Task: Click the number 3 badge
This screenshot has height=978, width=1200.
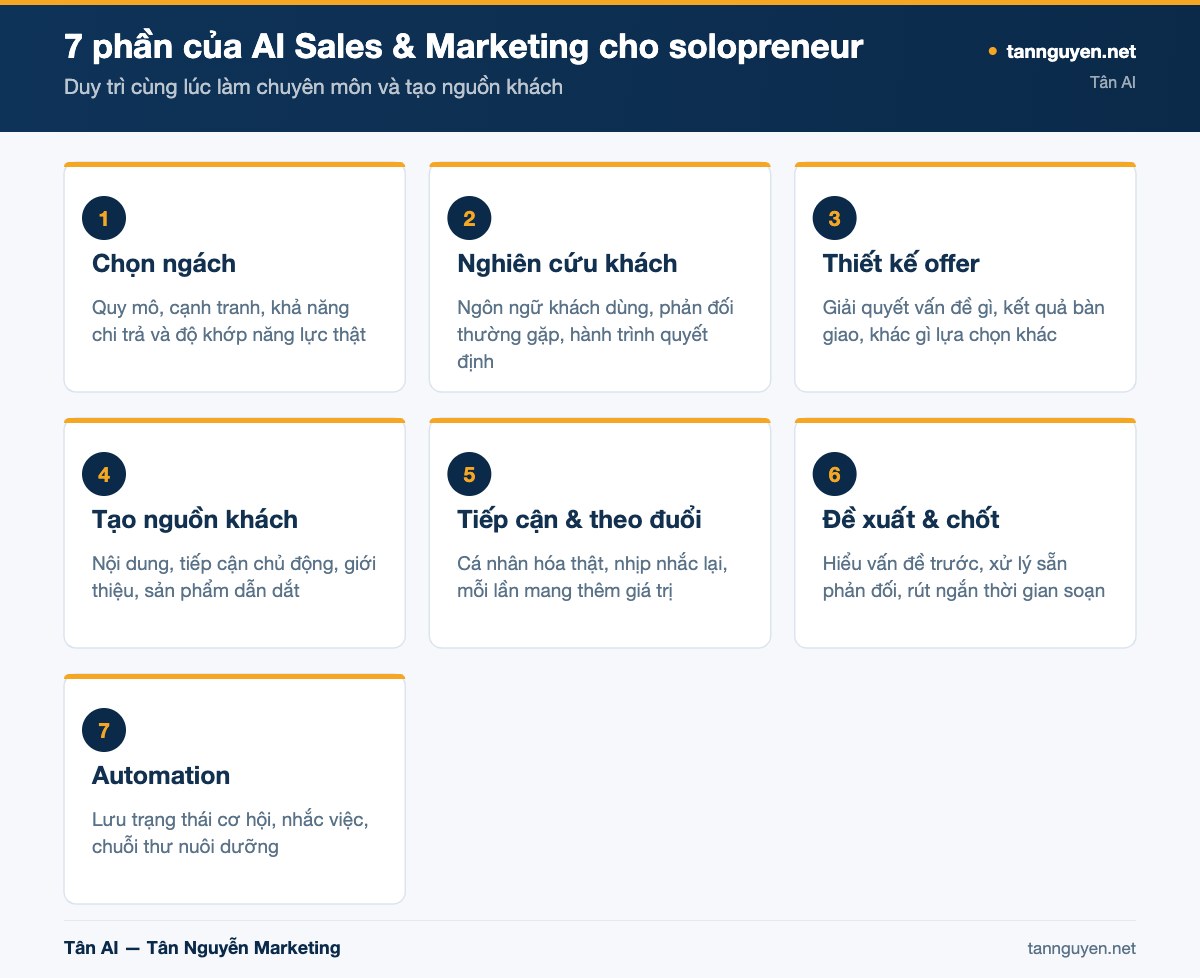Action: click(x=835, y=219)
